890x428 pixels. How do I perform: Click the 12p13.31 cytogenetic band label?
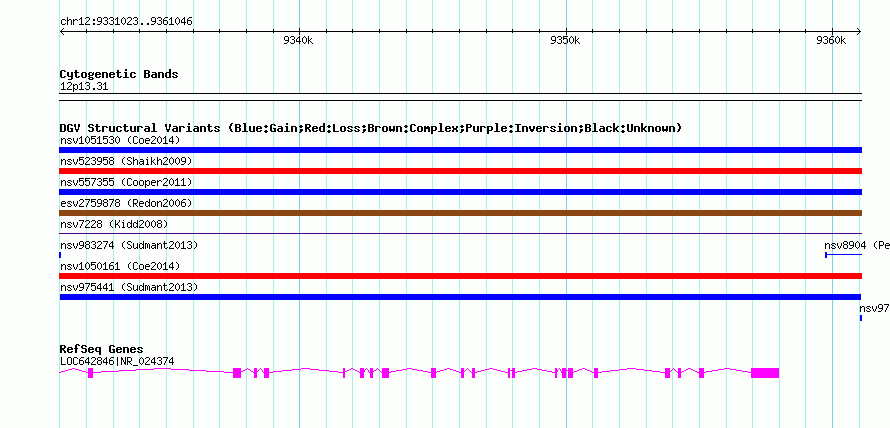tap(84, 87)
